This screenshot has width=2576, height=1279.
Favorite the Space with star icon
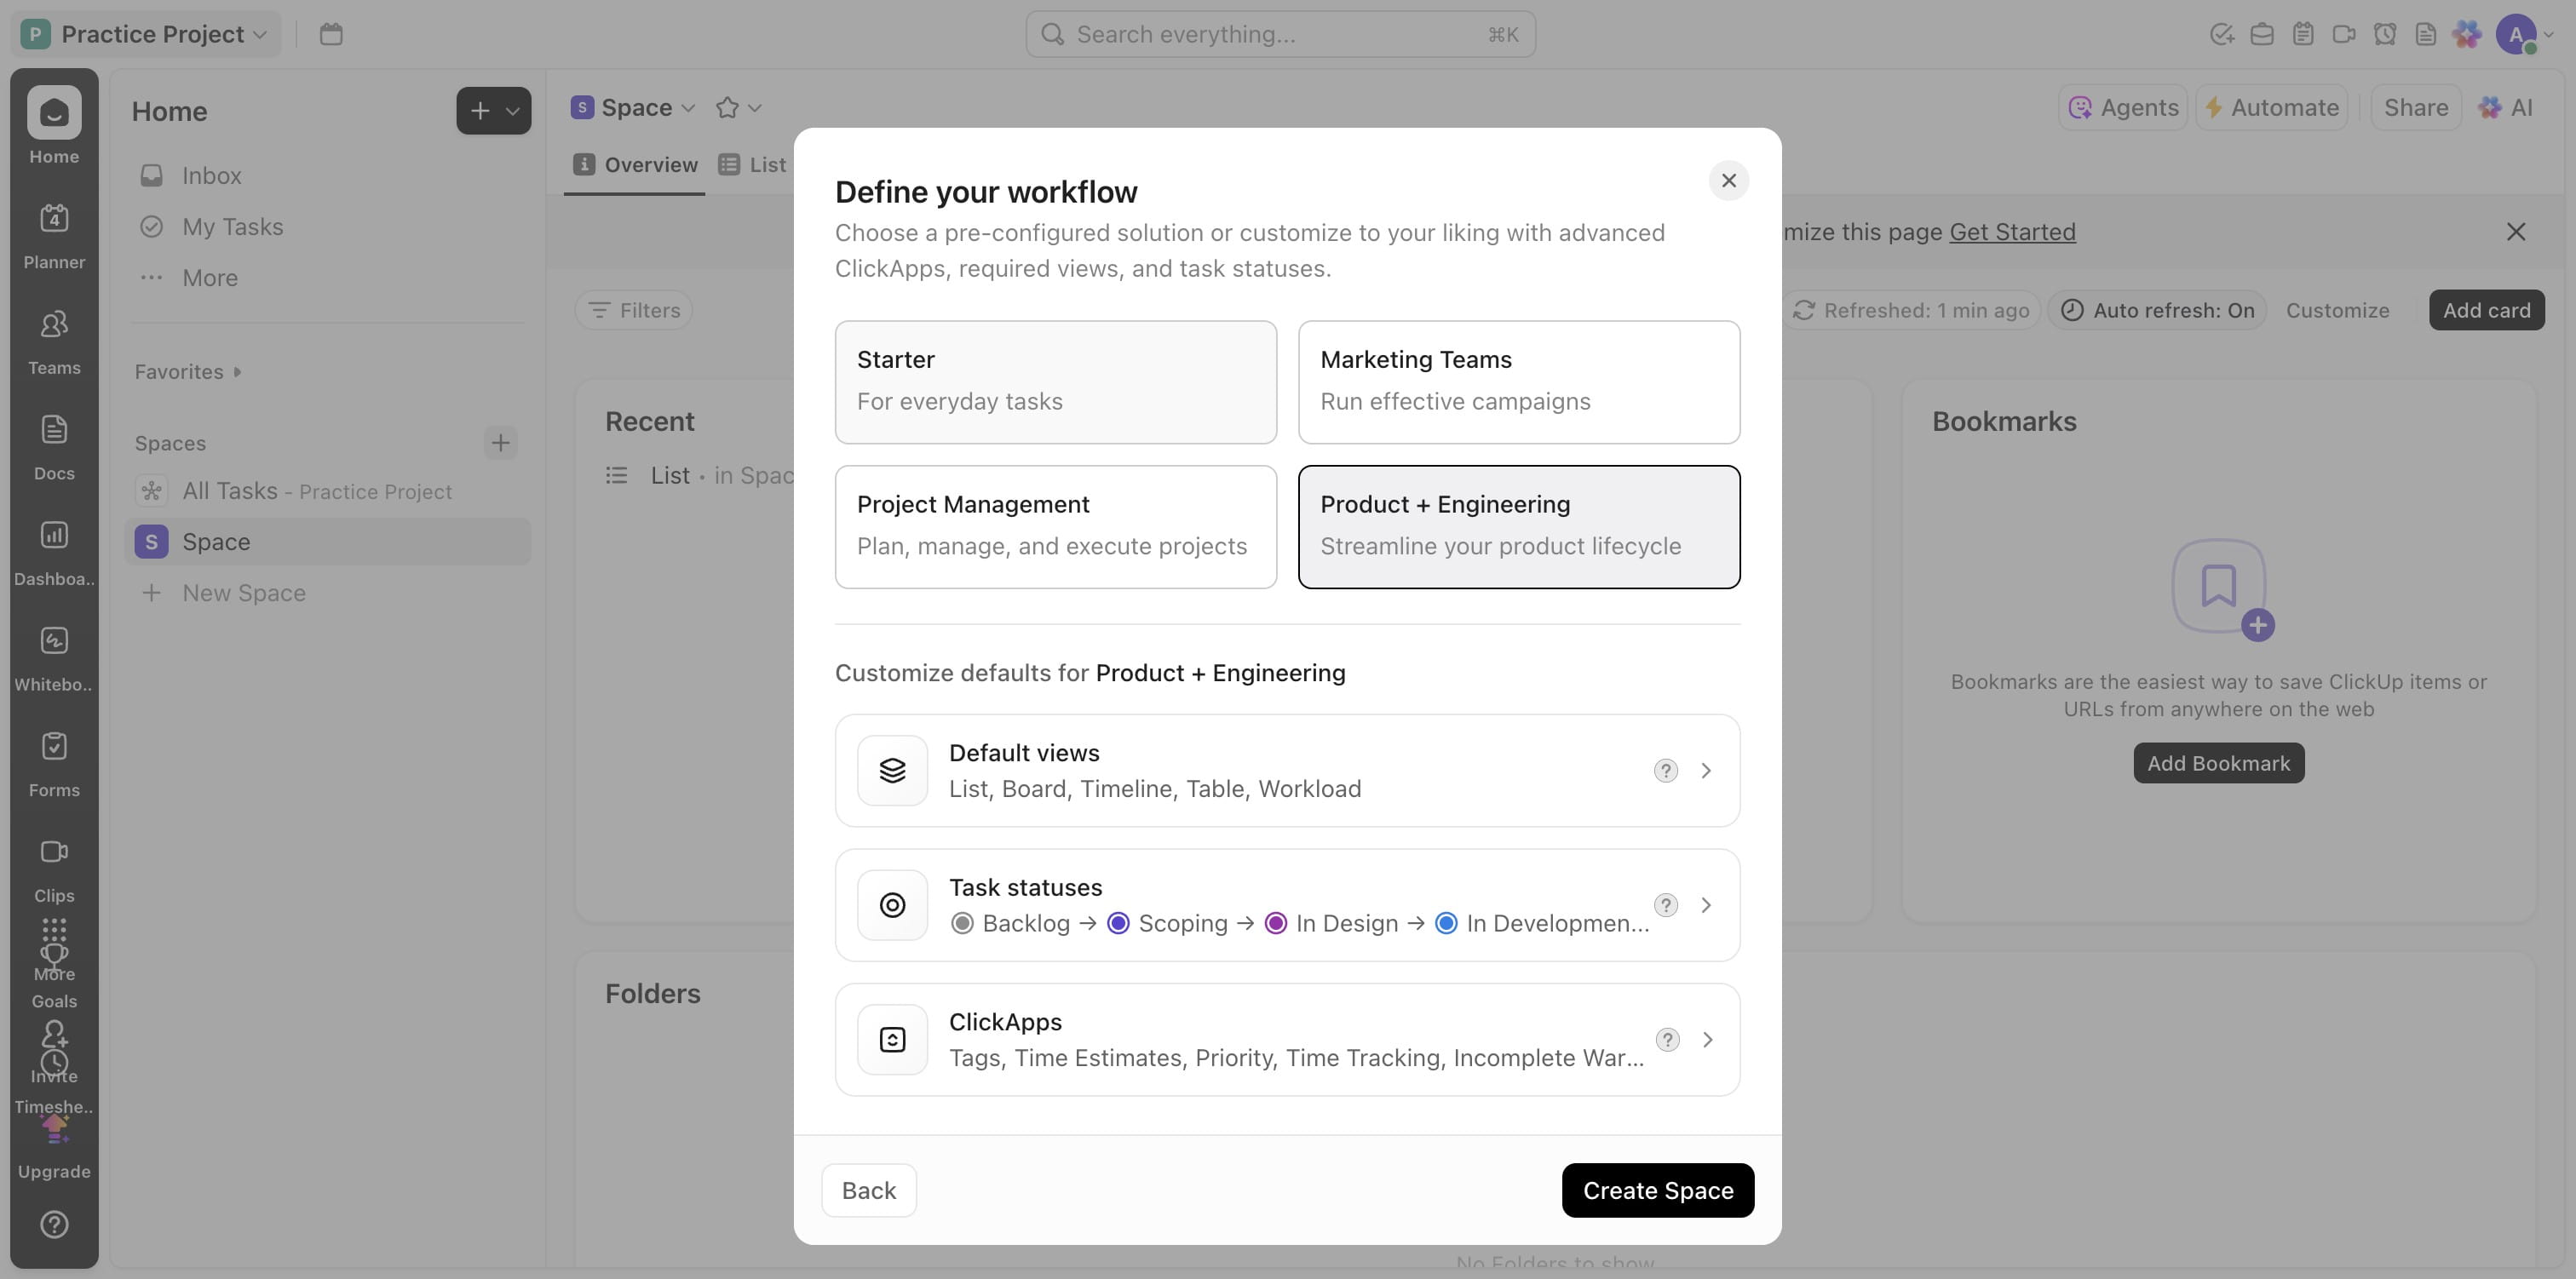(727, 108)
